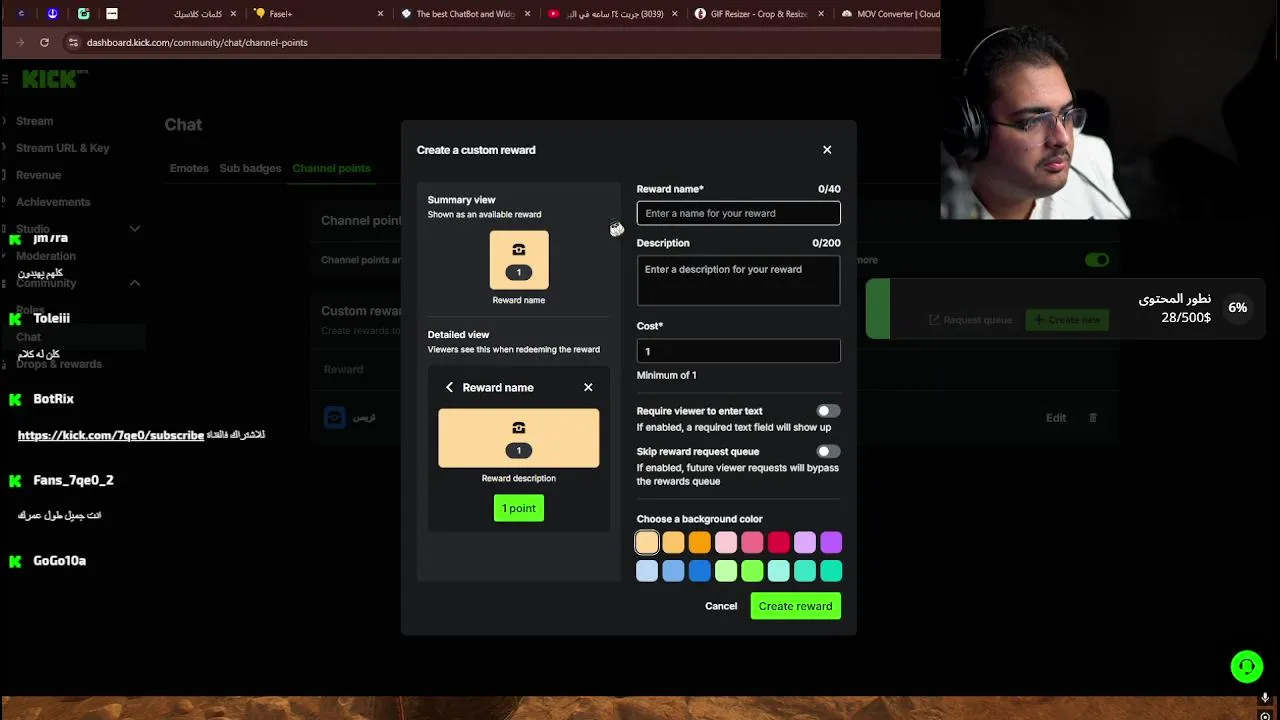Click the browser forward arrow
Viewport: 1280px width, 720px height.
[x=20, y=42]
